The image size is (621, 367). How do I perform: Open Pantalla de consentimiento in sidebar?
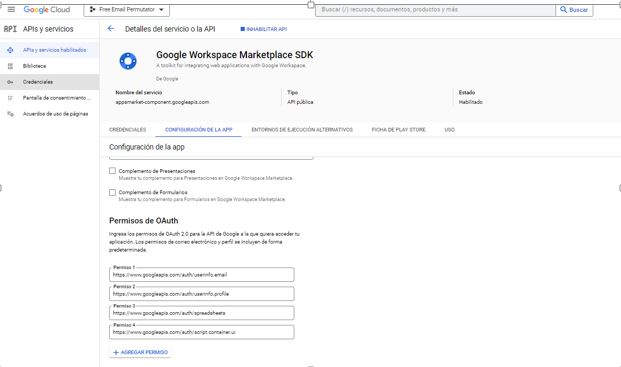[50, 98]
